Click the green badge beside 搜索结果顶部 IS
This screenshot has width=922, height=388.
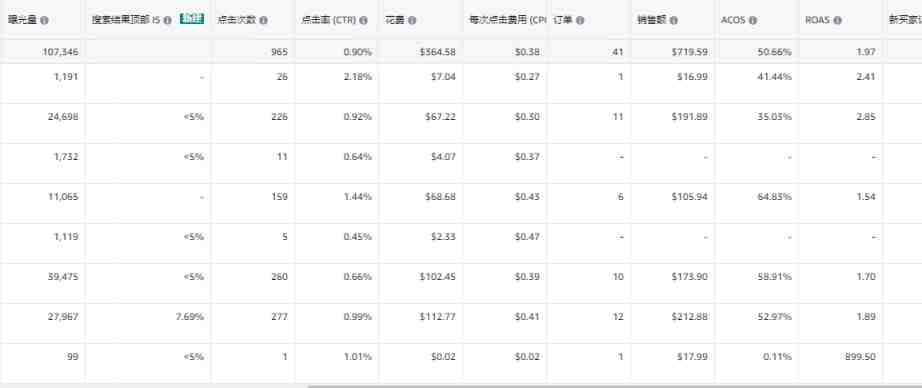(192, 20)
